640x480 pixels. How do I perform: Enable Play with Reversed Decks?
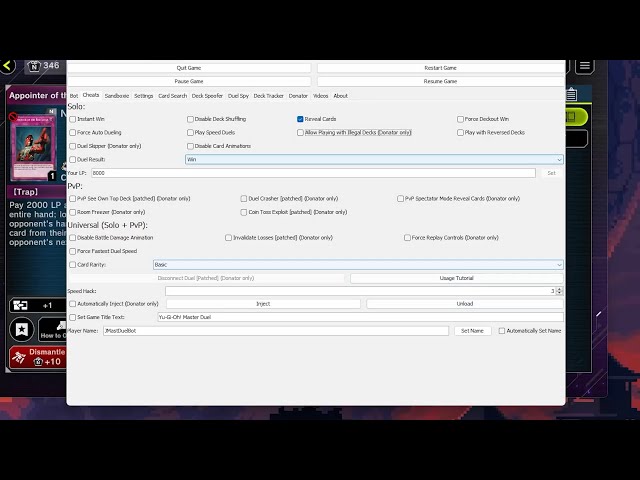click(460, 133)
